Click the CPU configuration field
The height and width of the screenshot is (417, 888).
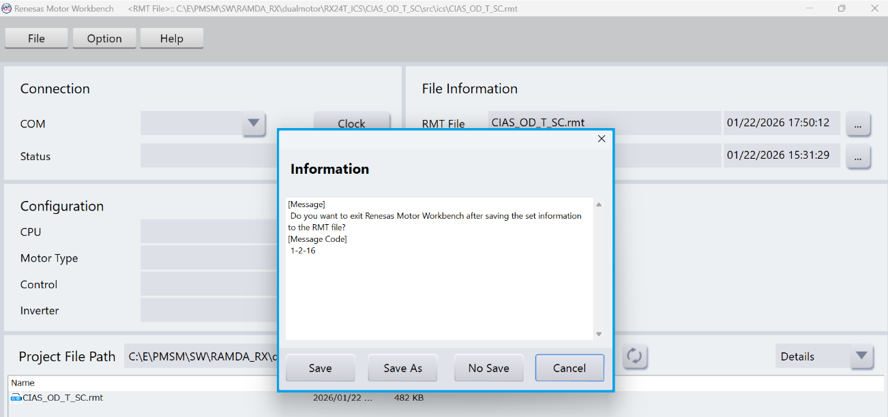[x=209, y=232]
